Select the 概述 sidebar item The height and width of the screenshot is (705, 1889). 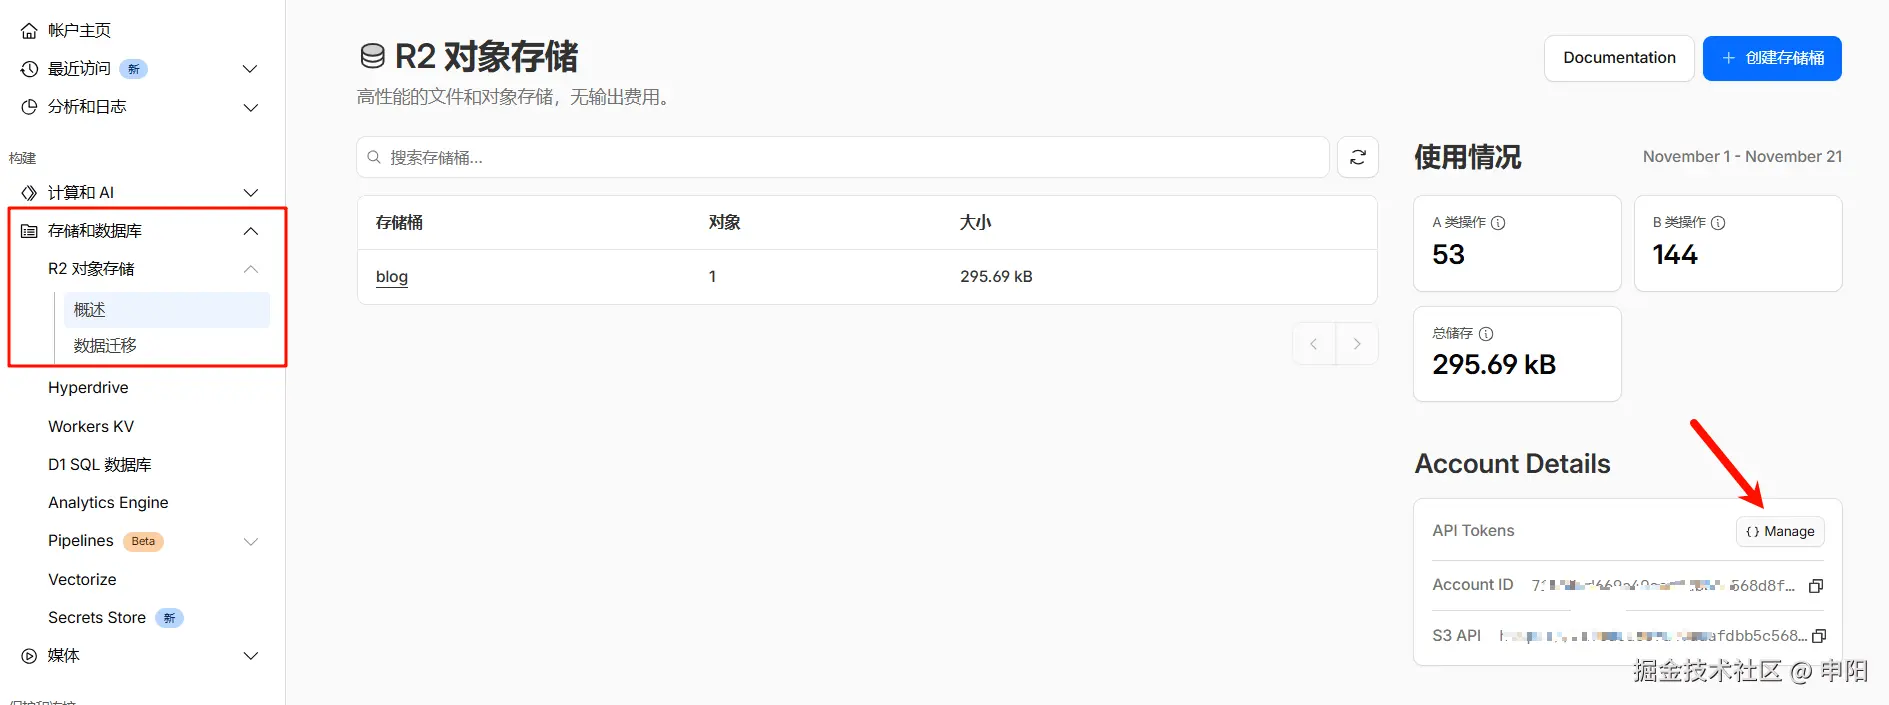point(167,310)
